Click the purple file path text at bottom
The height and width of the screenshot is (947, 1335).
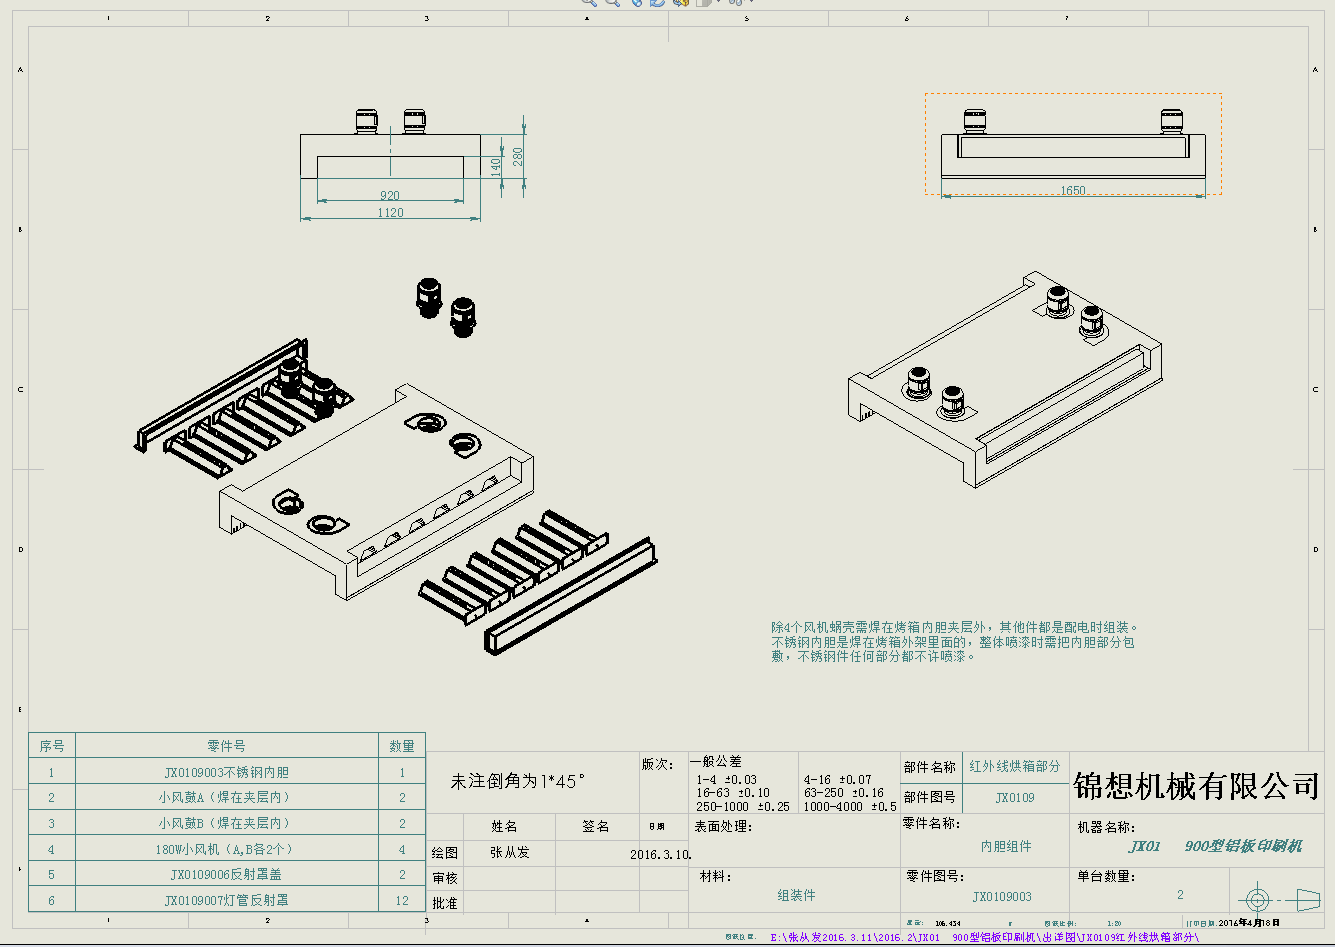click(x=984, y=938)
